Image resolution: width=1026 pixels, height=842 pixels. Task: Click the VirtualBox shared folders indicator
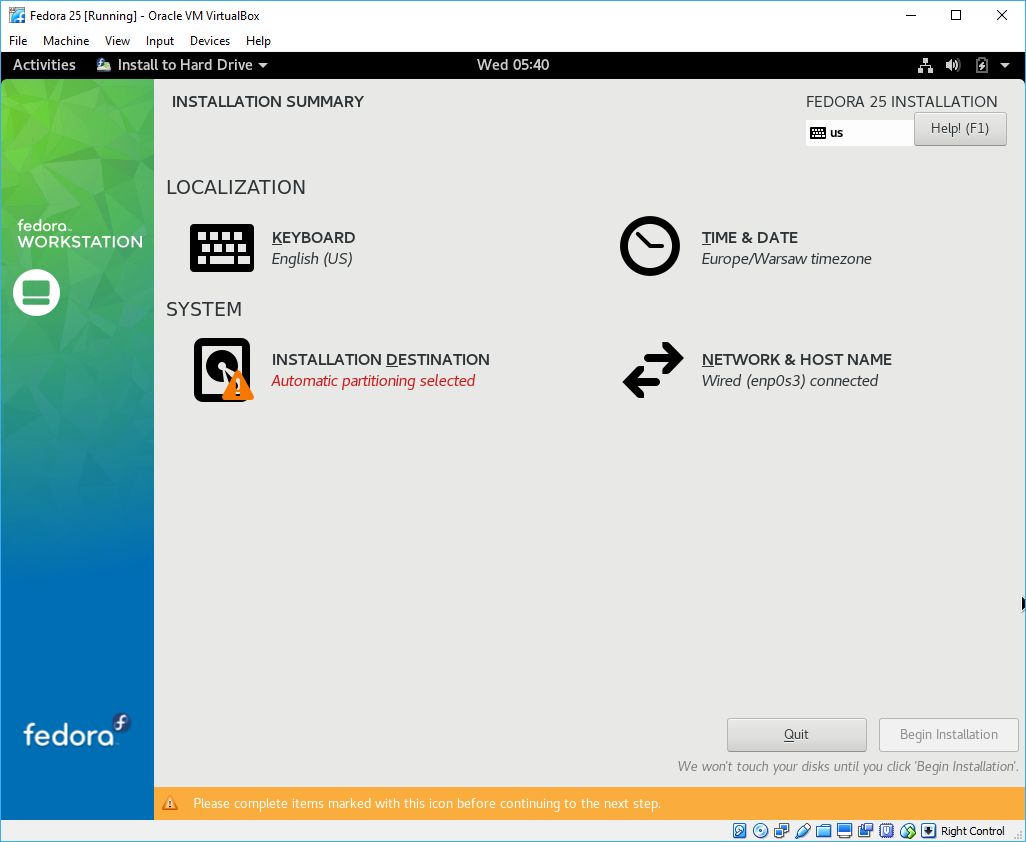823,831
